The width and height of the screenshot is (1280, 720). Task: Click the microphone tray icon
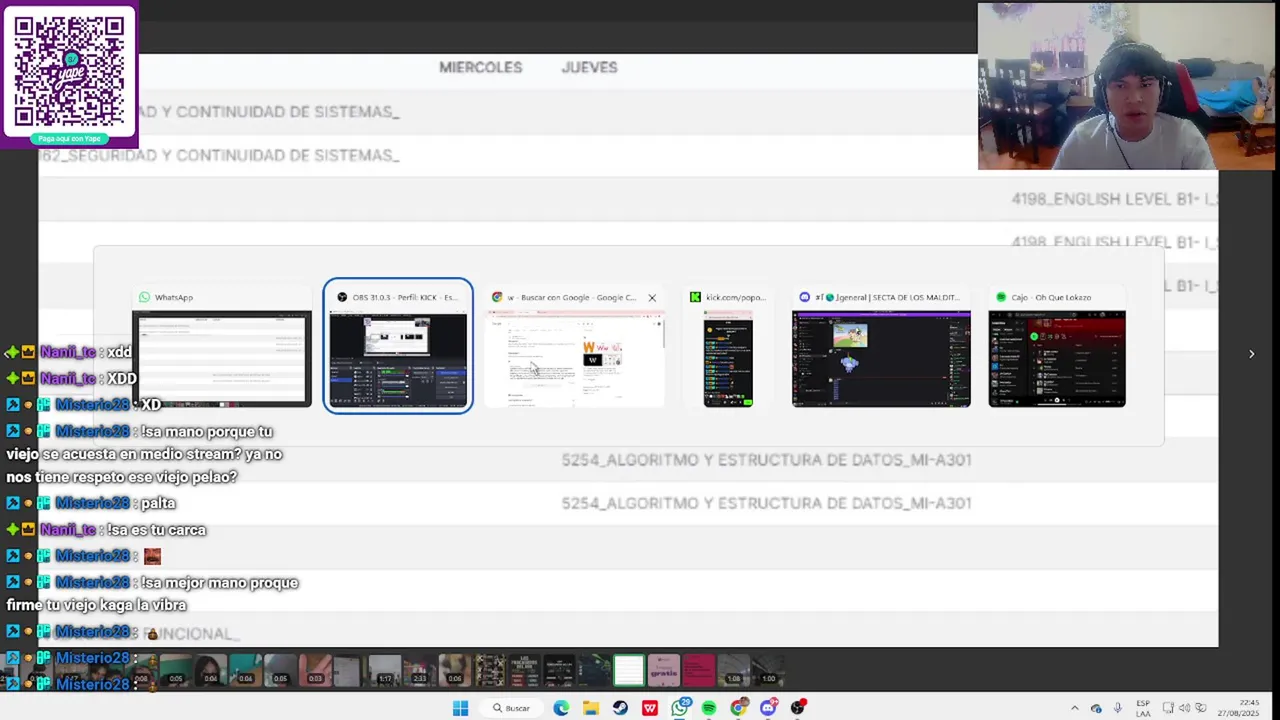pyautogui.click(x=1118, y=708)
